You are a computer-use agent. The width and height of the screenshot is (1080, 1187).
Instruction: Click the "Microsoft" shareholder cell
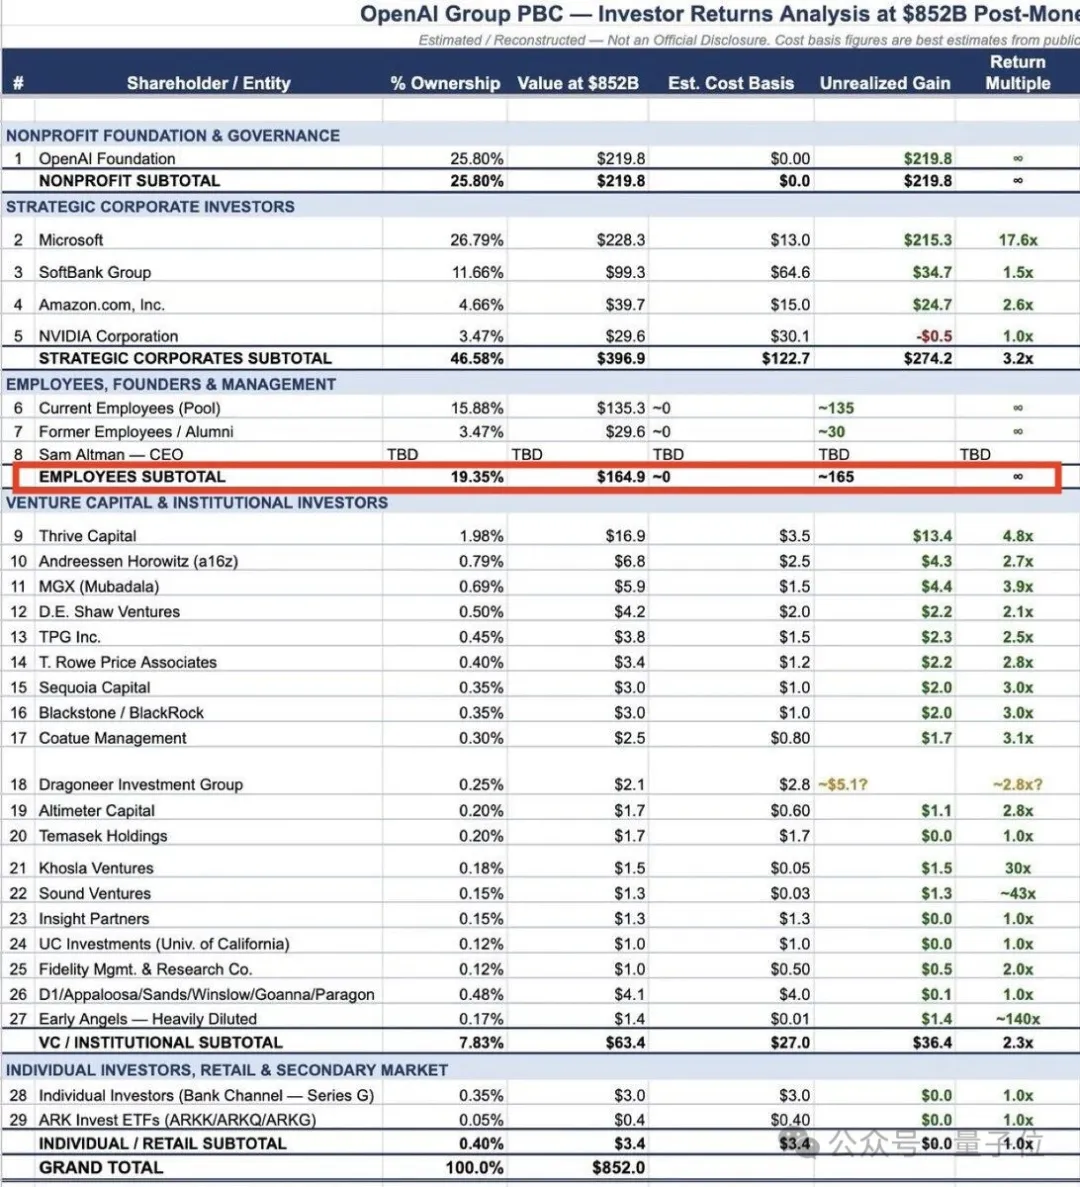70,240
